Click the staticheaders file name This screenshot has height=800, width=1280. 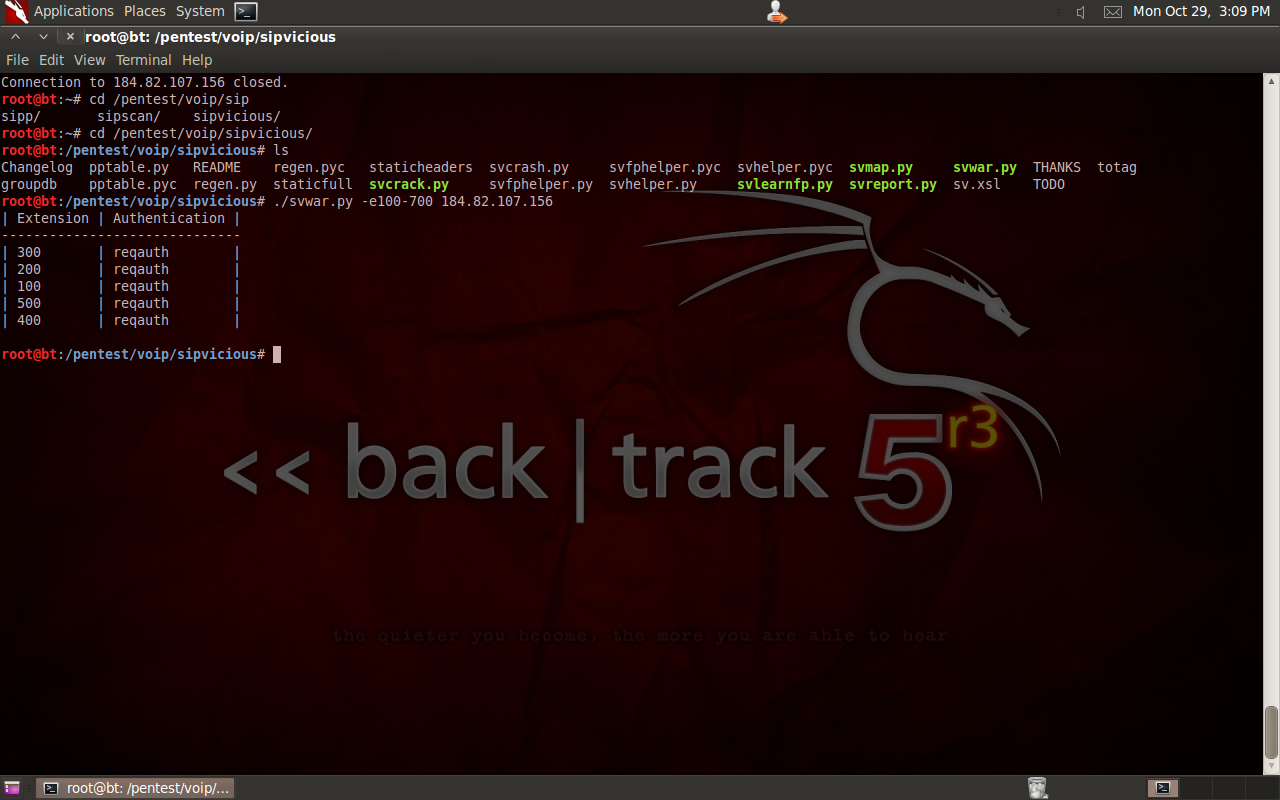click(421, 167)
